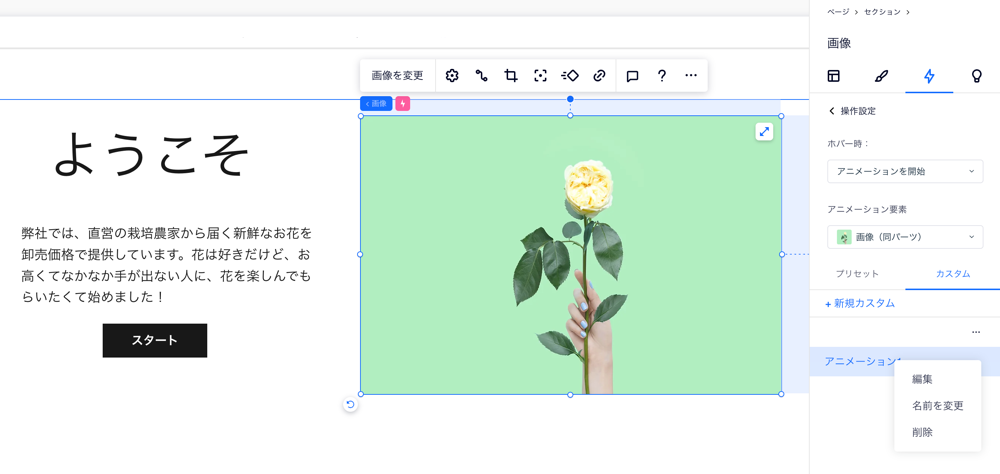The image size is (1000, 474).
Task: Open image settings gear icon
Action: point(452,76)
